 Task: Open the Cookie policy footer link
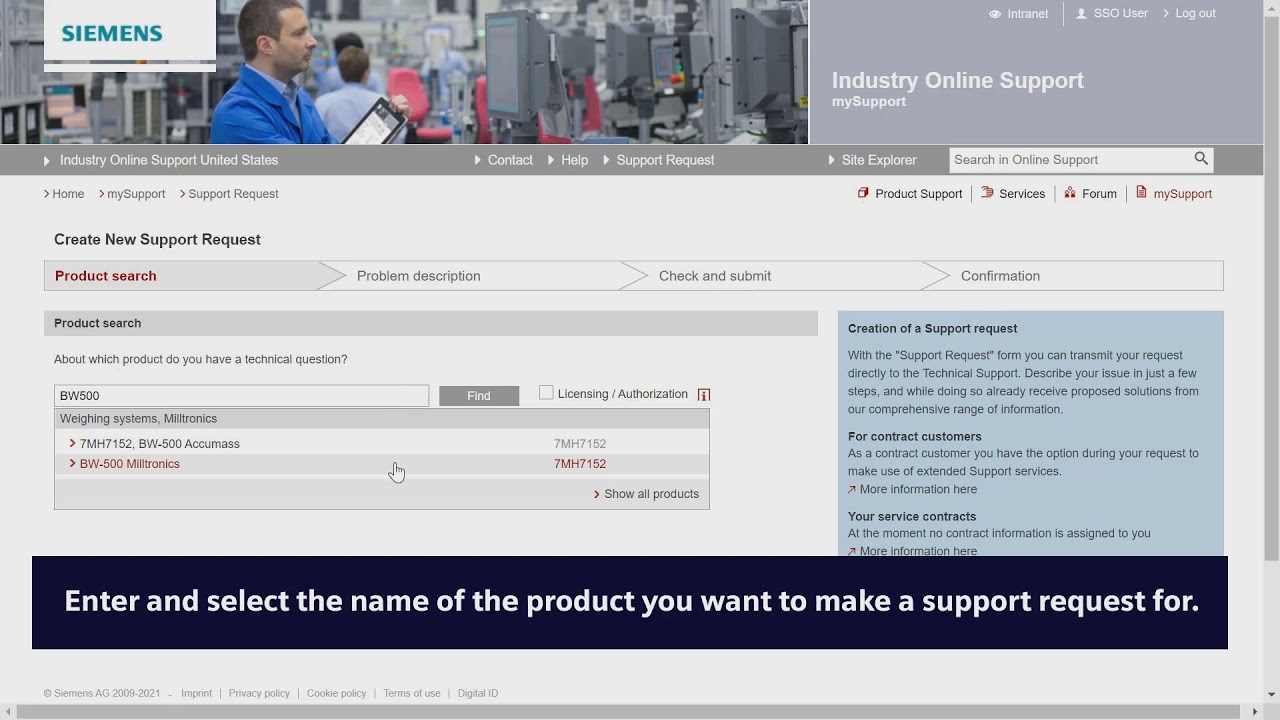pos(336,693)
